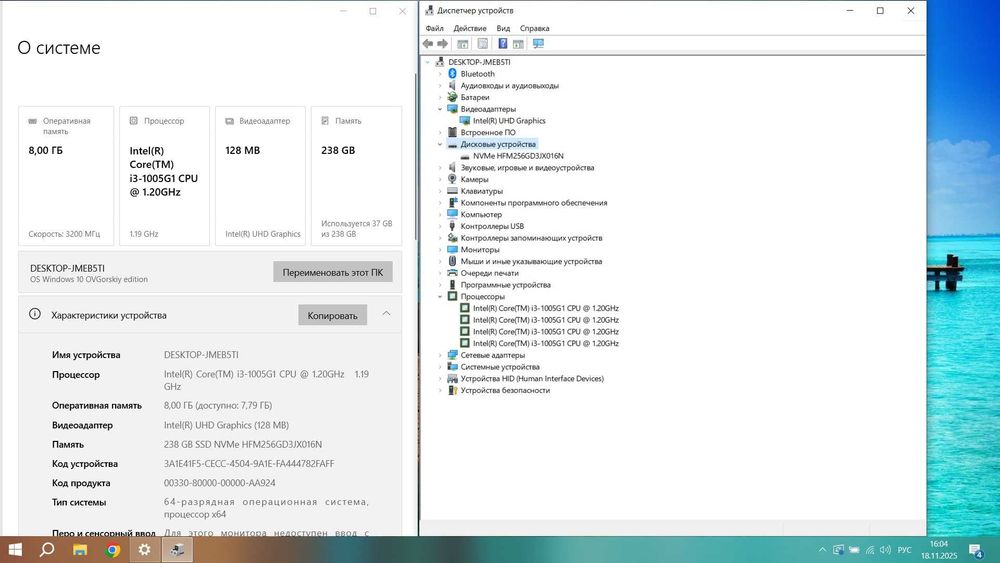
Task: Click the computer icon next to DESKTOP-JMEB5TI root
Action: coord(439,62)
